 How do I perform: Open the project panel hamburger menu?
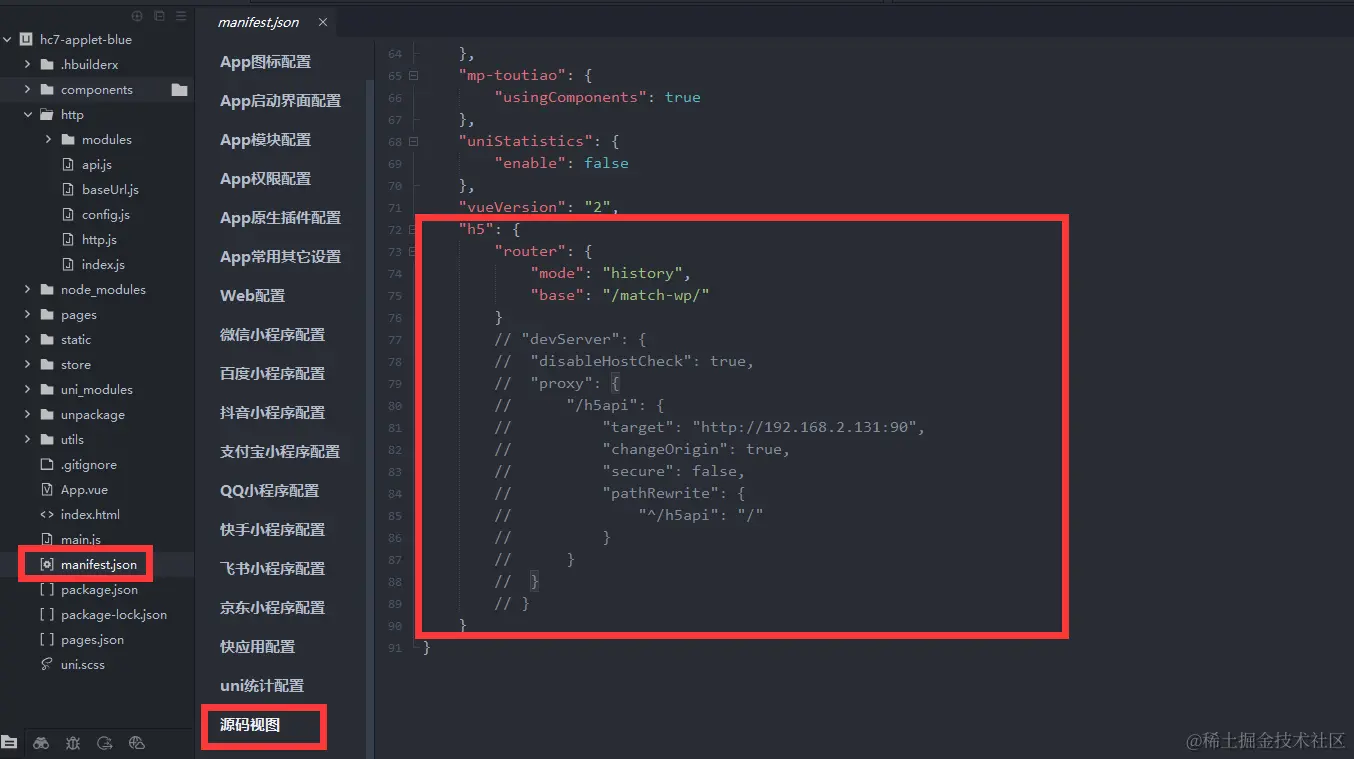pyautogui.click(x=181, y=16)
